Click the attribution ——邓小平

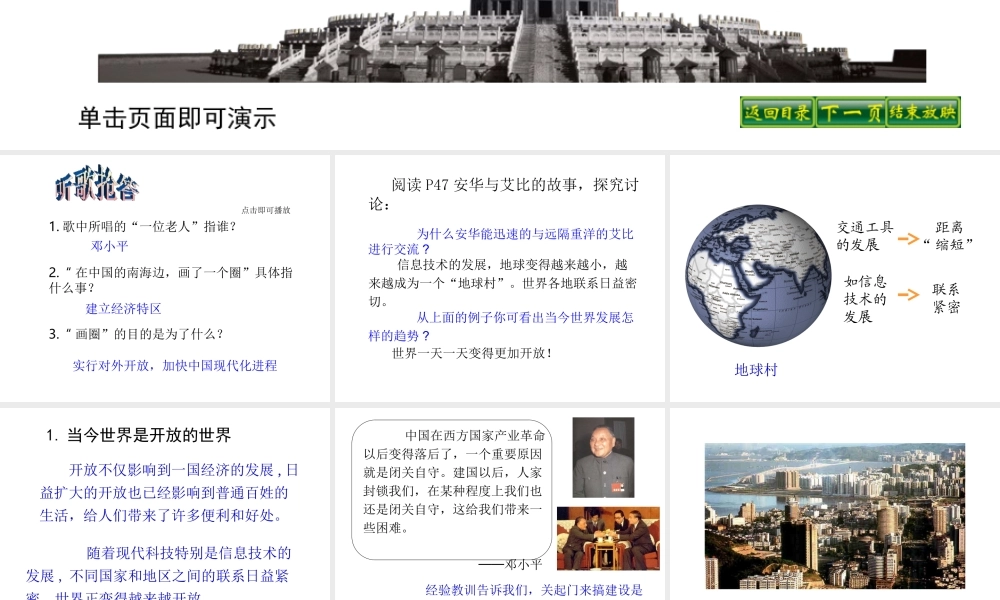(x=510, y=564)
